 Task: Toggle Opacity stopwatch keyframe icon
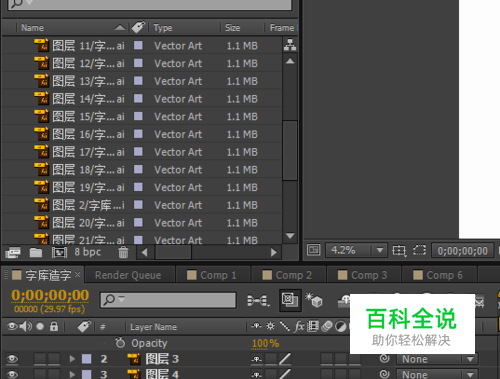pyautogui.click(x=120, y=342)
